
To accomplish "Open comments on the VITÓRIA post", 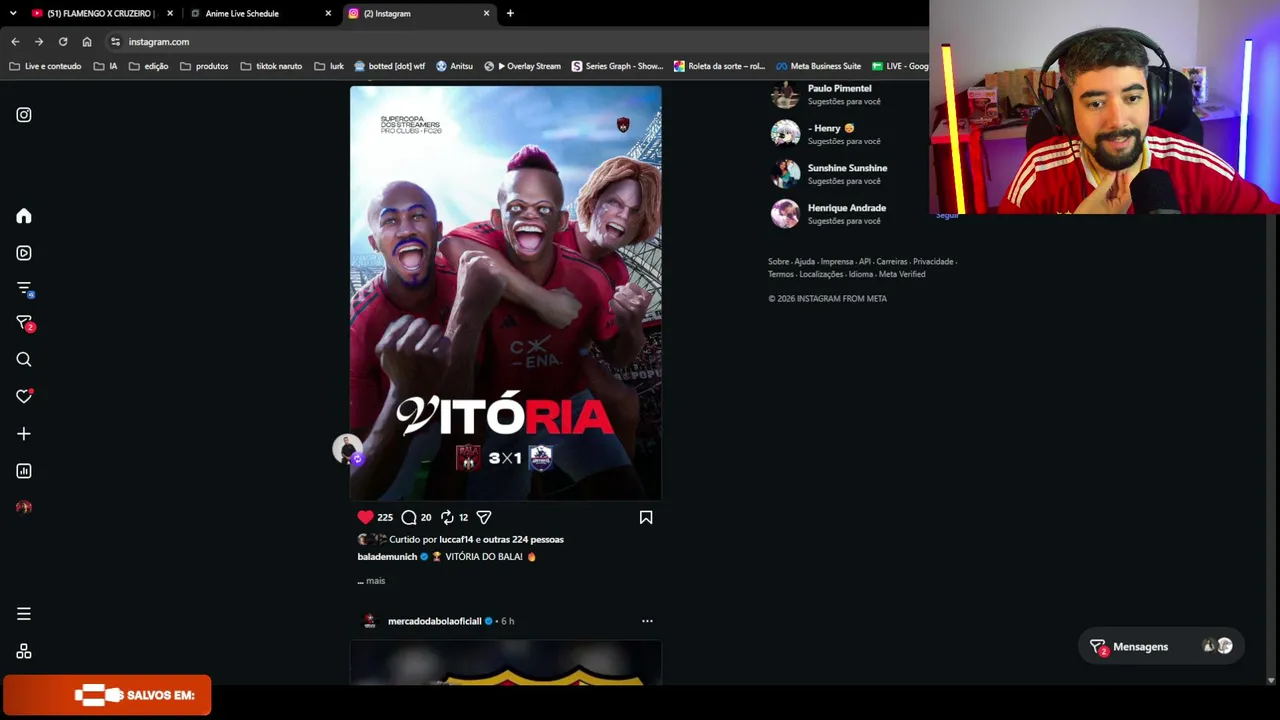I will 409,517.
